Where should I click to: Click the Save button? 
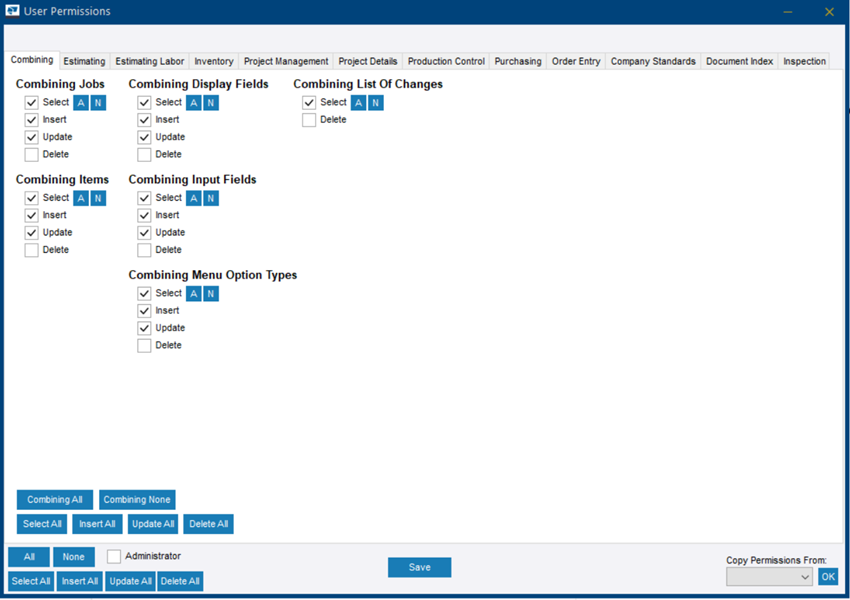pyautogui.click(x=420, y=567)
